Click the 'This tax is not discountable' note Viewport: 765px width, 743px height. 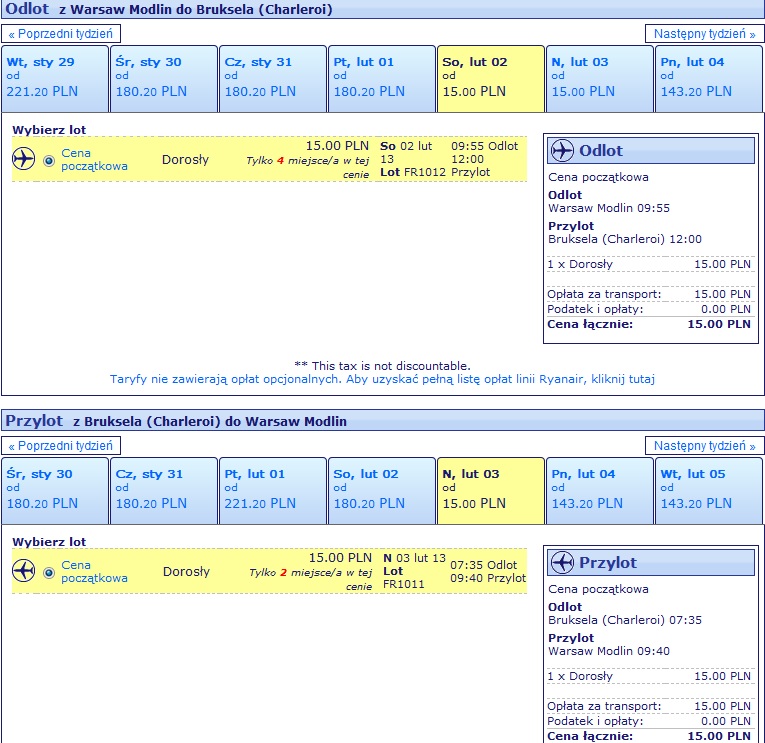click(x=382, y=366)
